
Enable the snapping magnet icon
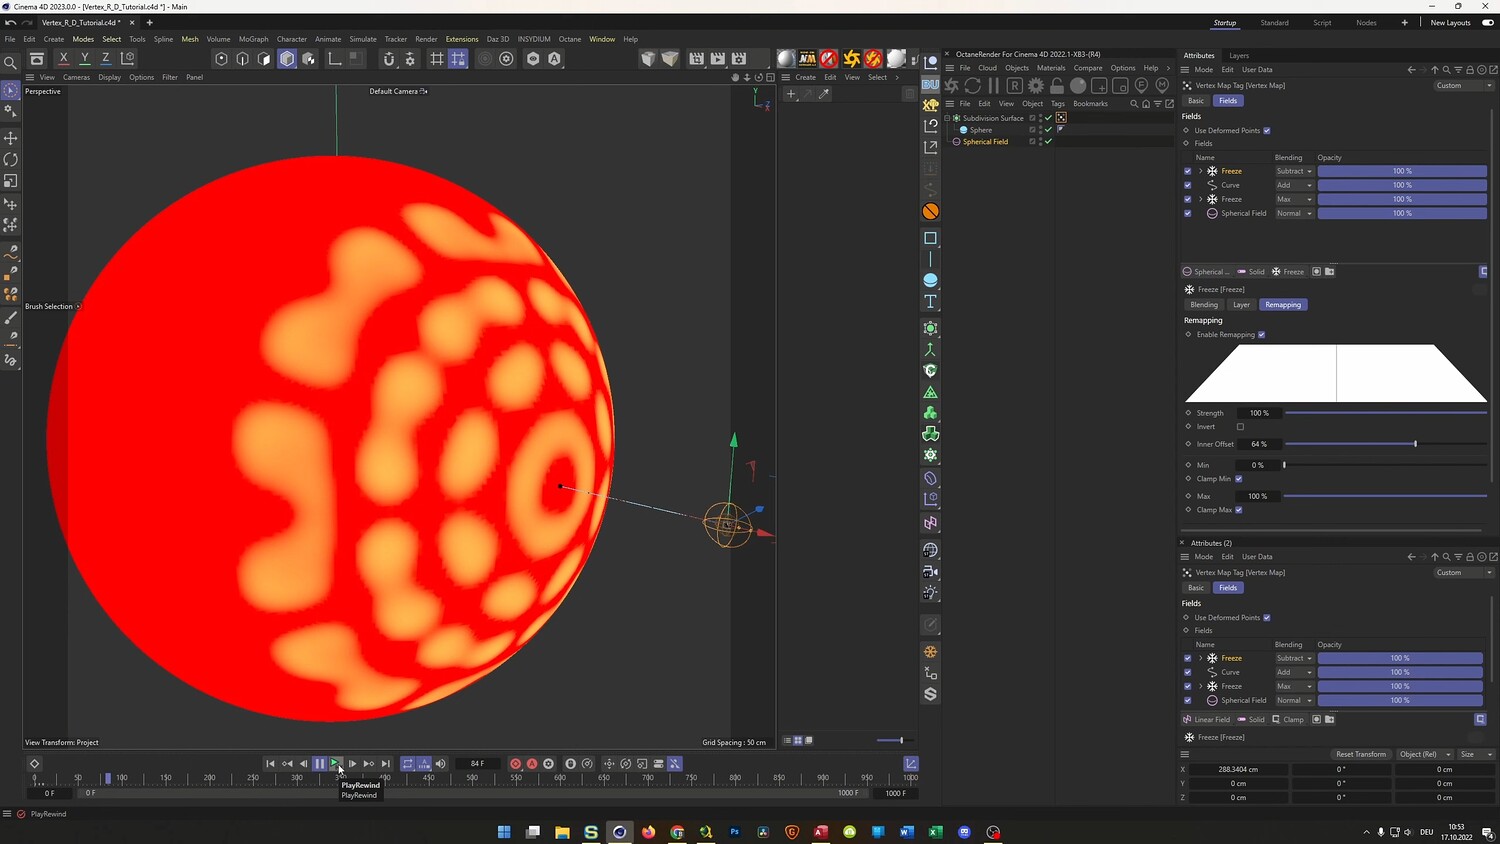tap(389, 59)
